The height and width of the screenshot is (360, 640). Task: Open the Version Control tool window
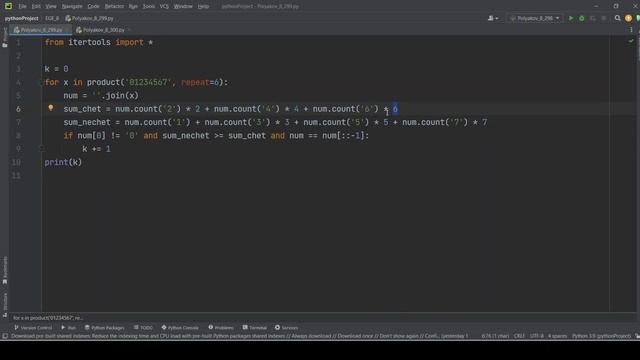coord(33,327)
